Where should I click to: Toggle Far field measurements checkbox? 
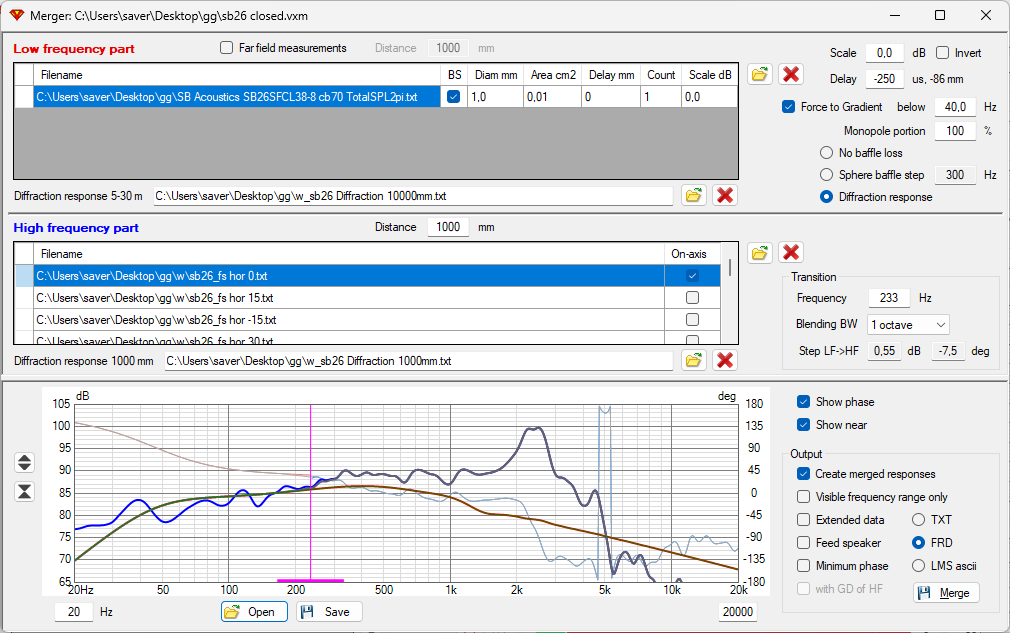tap(226, 48)
